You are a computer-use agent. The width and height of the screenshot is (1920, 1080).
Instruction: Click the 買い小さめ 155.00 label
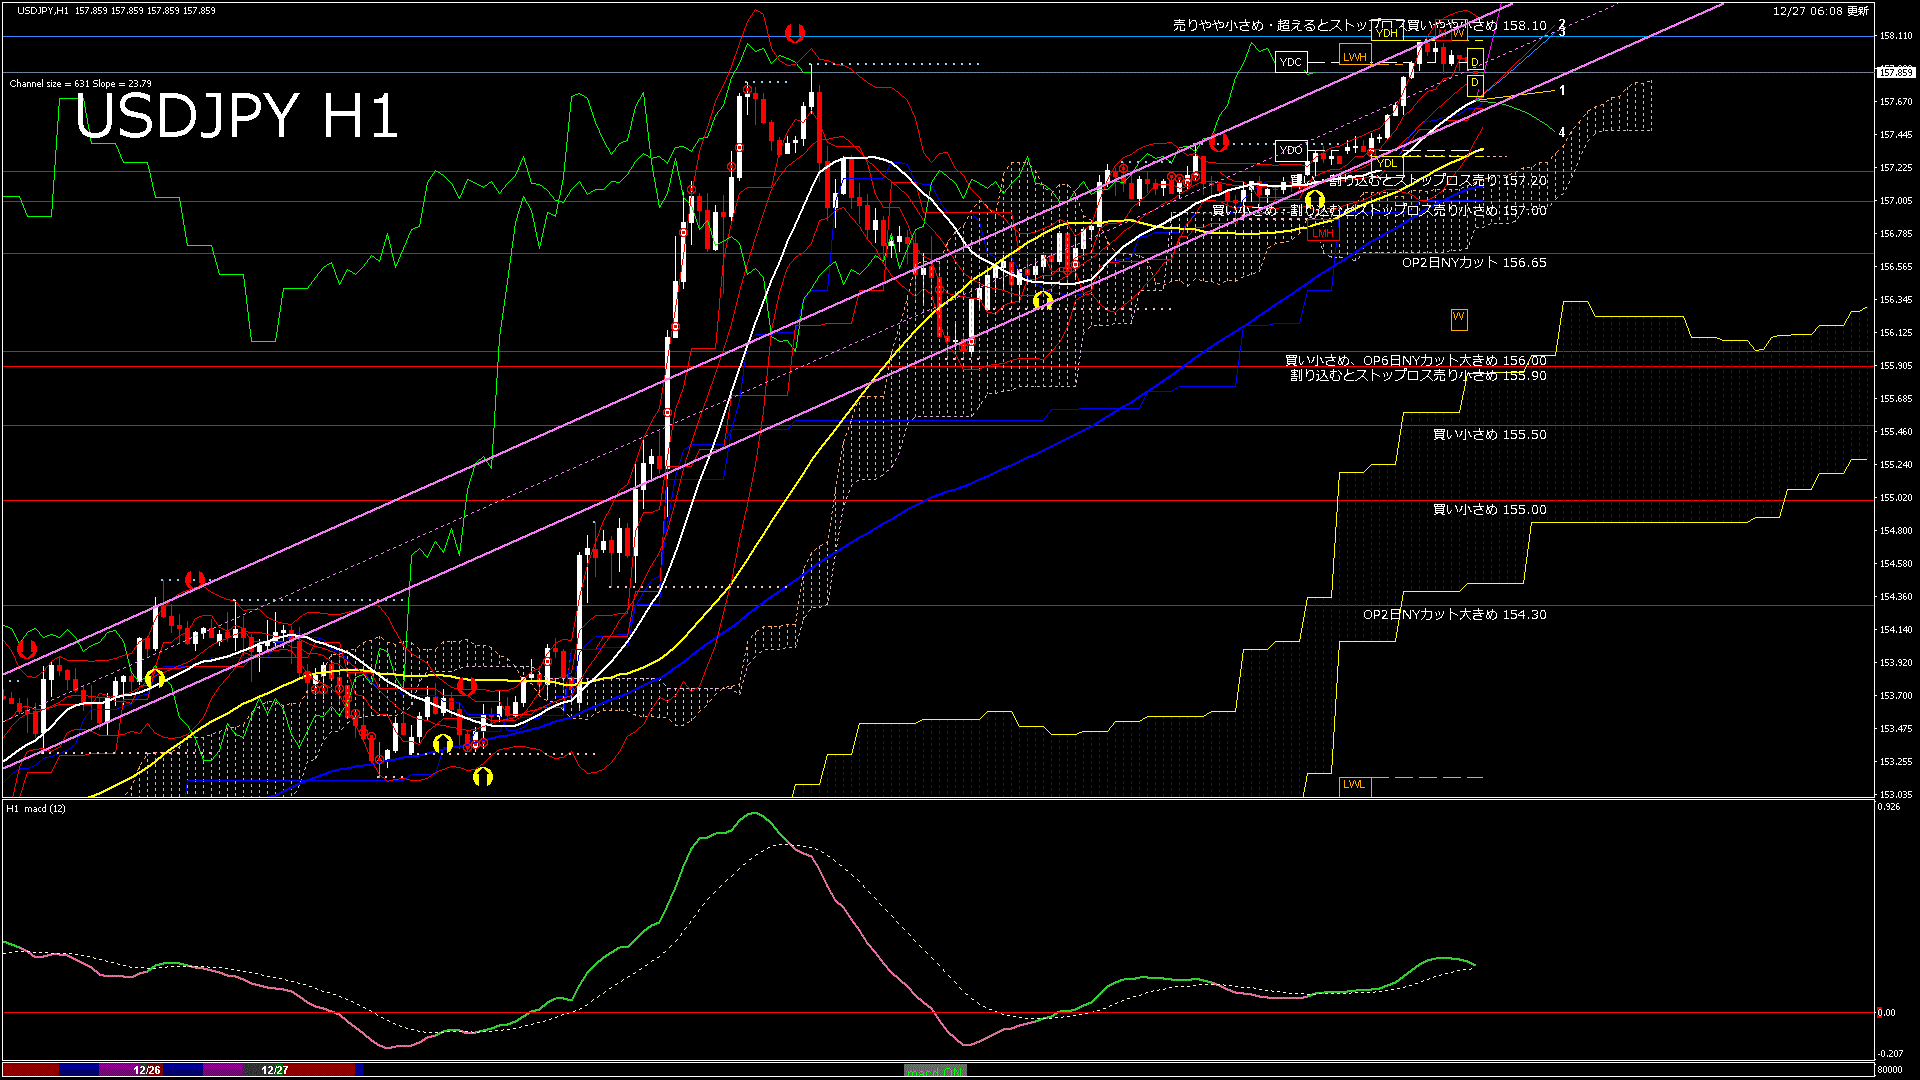1490,510
